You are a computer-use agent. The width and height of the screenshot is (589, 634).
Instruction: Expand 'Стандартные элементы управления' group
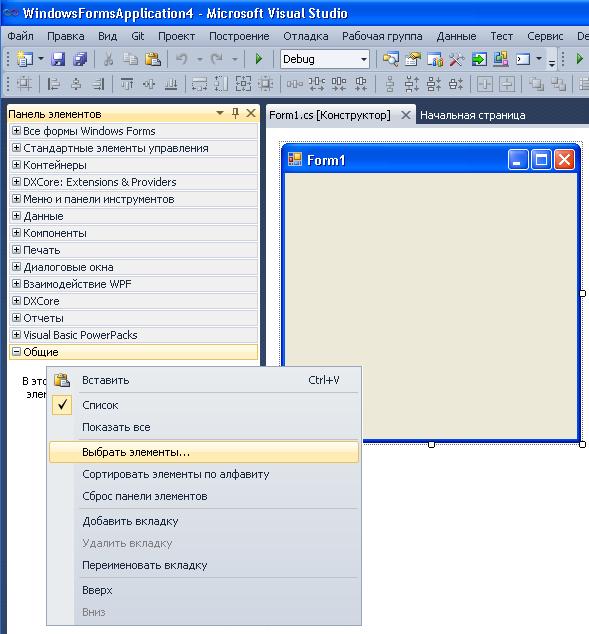[16, 148]
